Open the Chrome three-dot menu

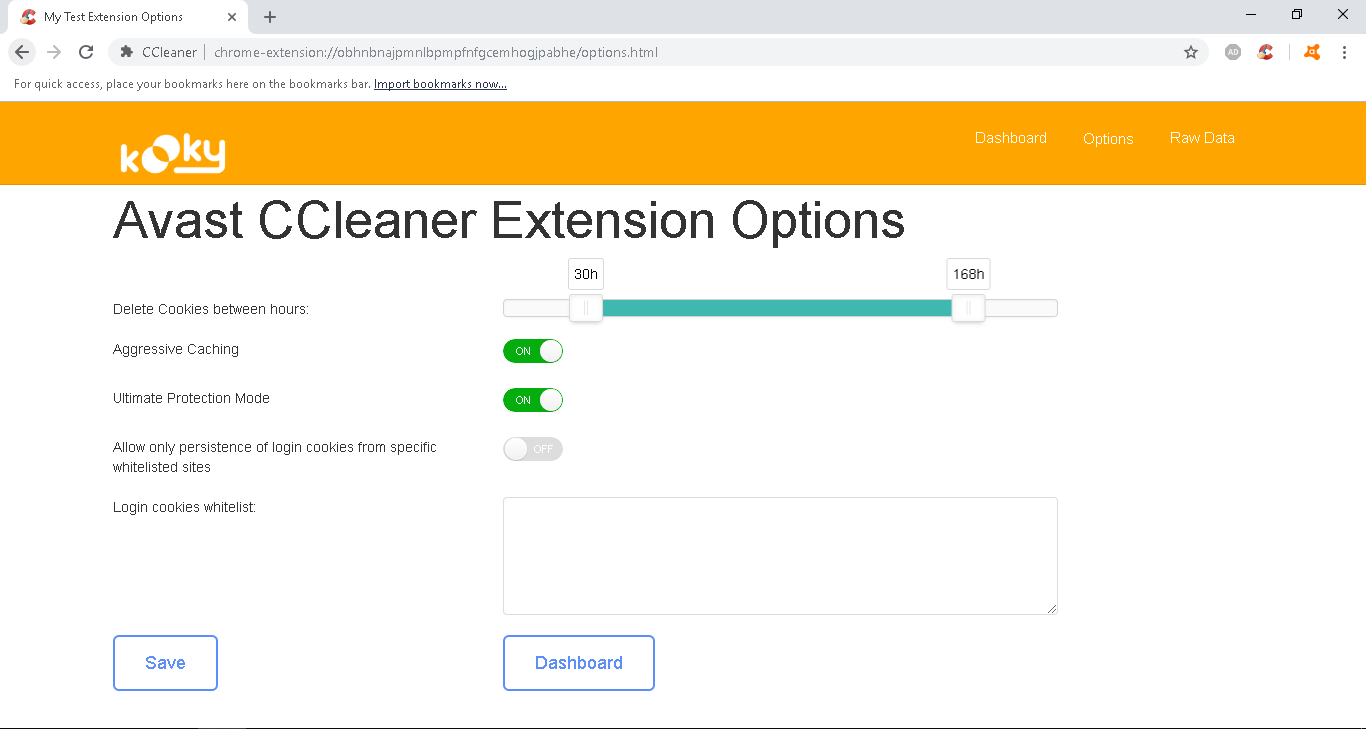tap(1344, 52)
